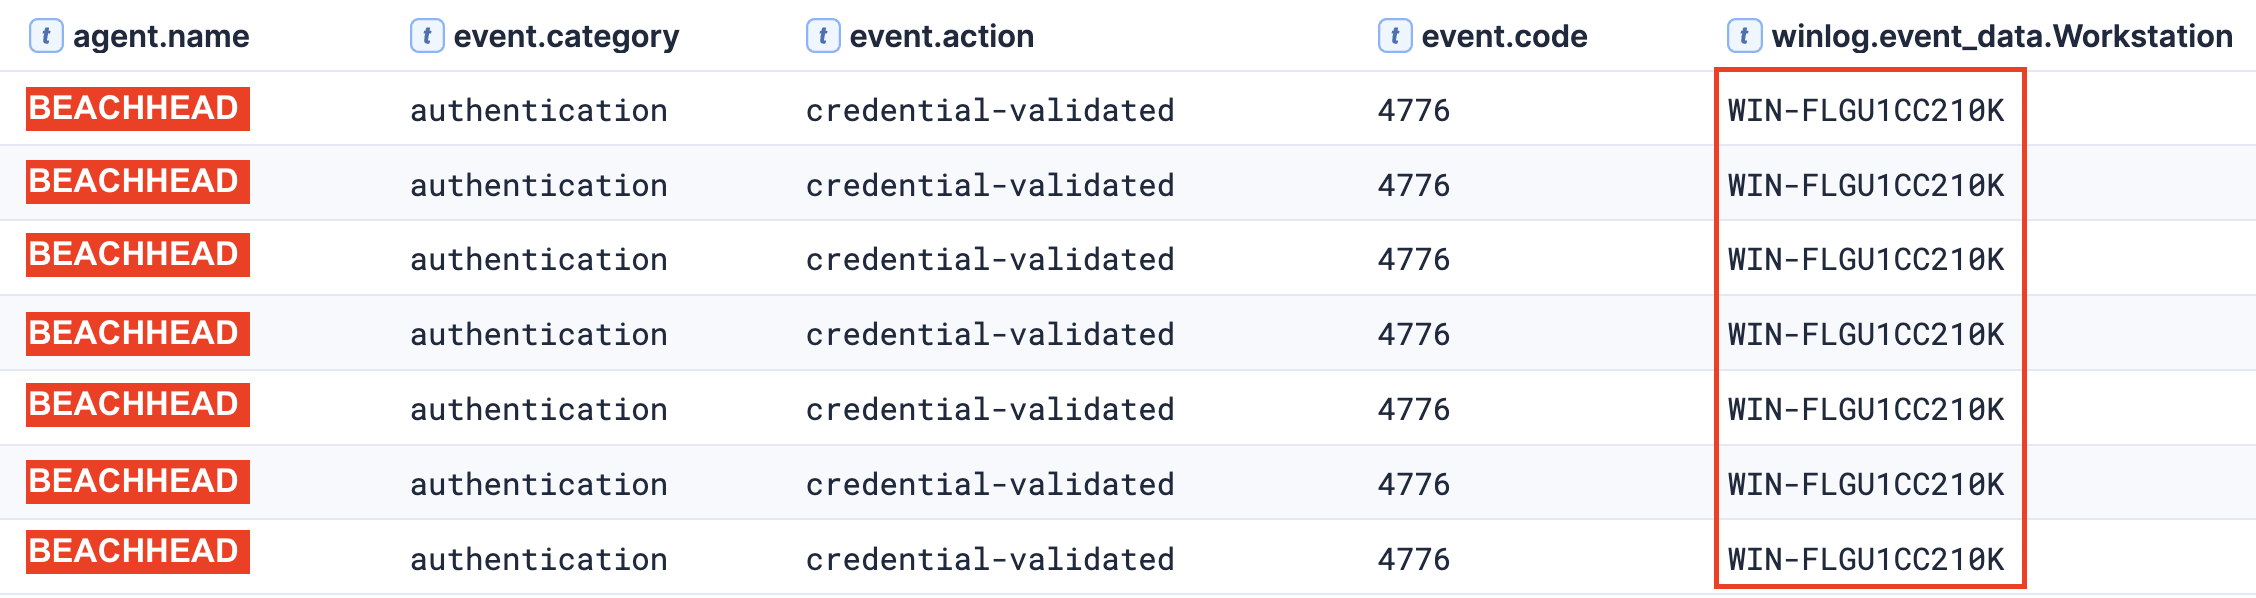Select the winlog.event_data.Workstation column header
Viewport: 2256px width, 598px height.
tap(2002, 37)
